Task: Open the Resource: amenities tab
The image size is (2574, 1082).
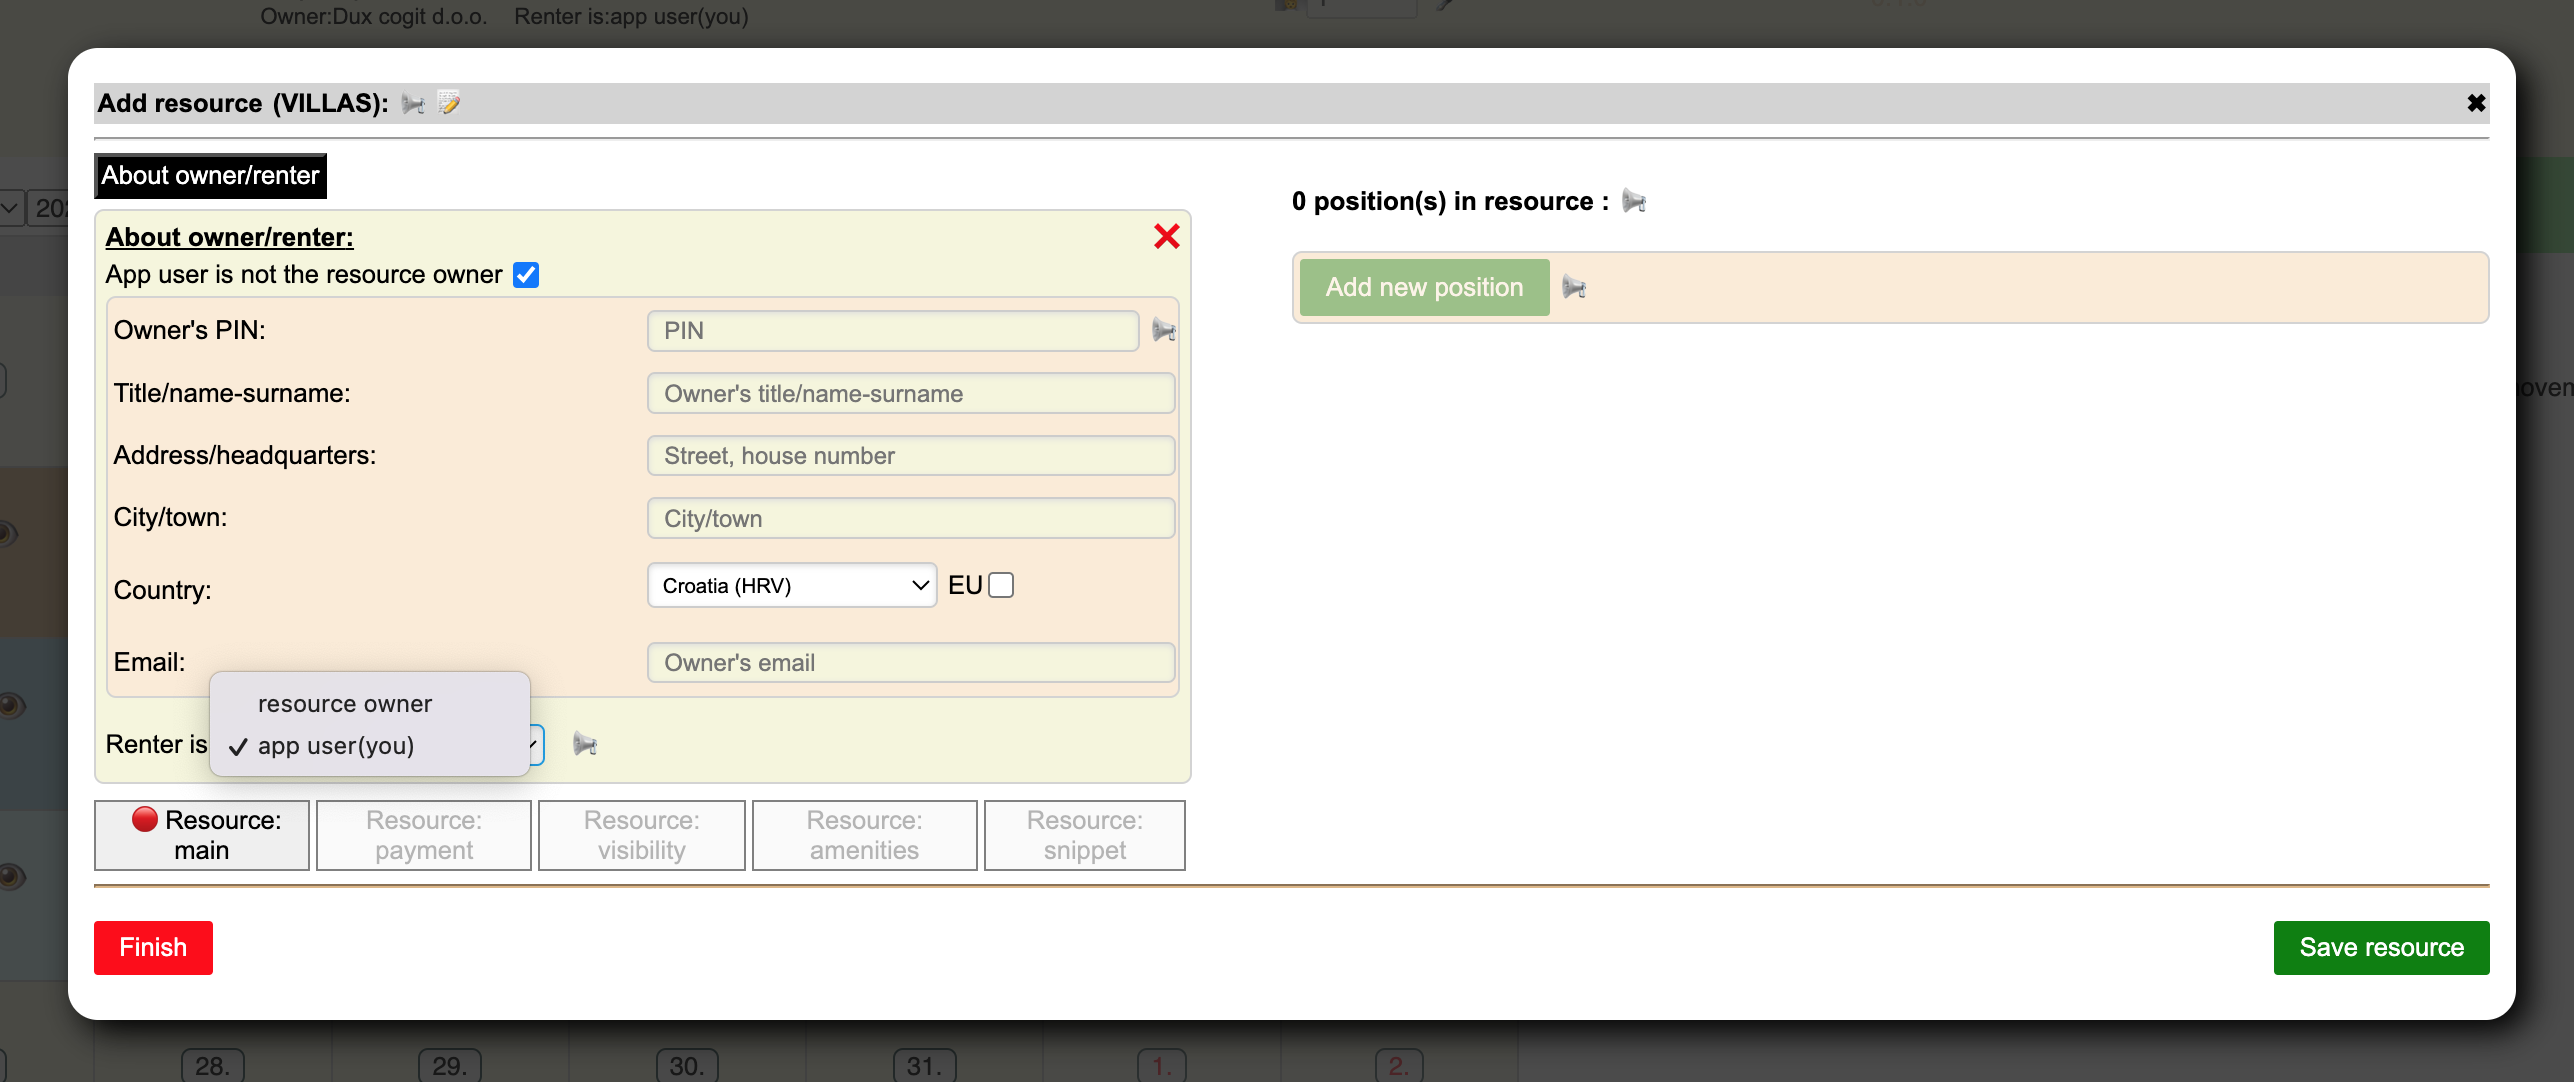Action: [864, 835]
